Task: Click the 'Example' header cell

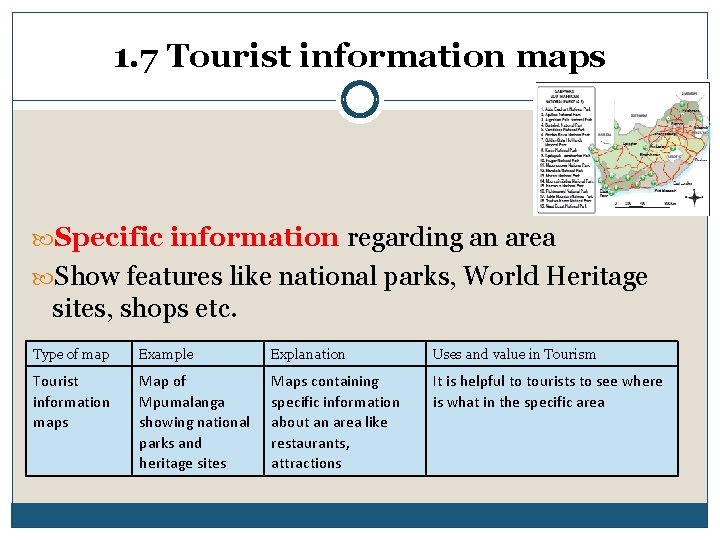Action: tap(198, 354)
